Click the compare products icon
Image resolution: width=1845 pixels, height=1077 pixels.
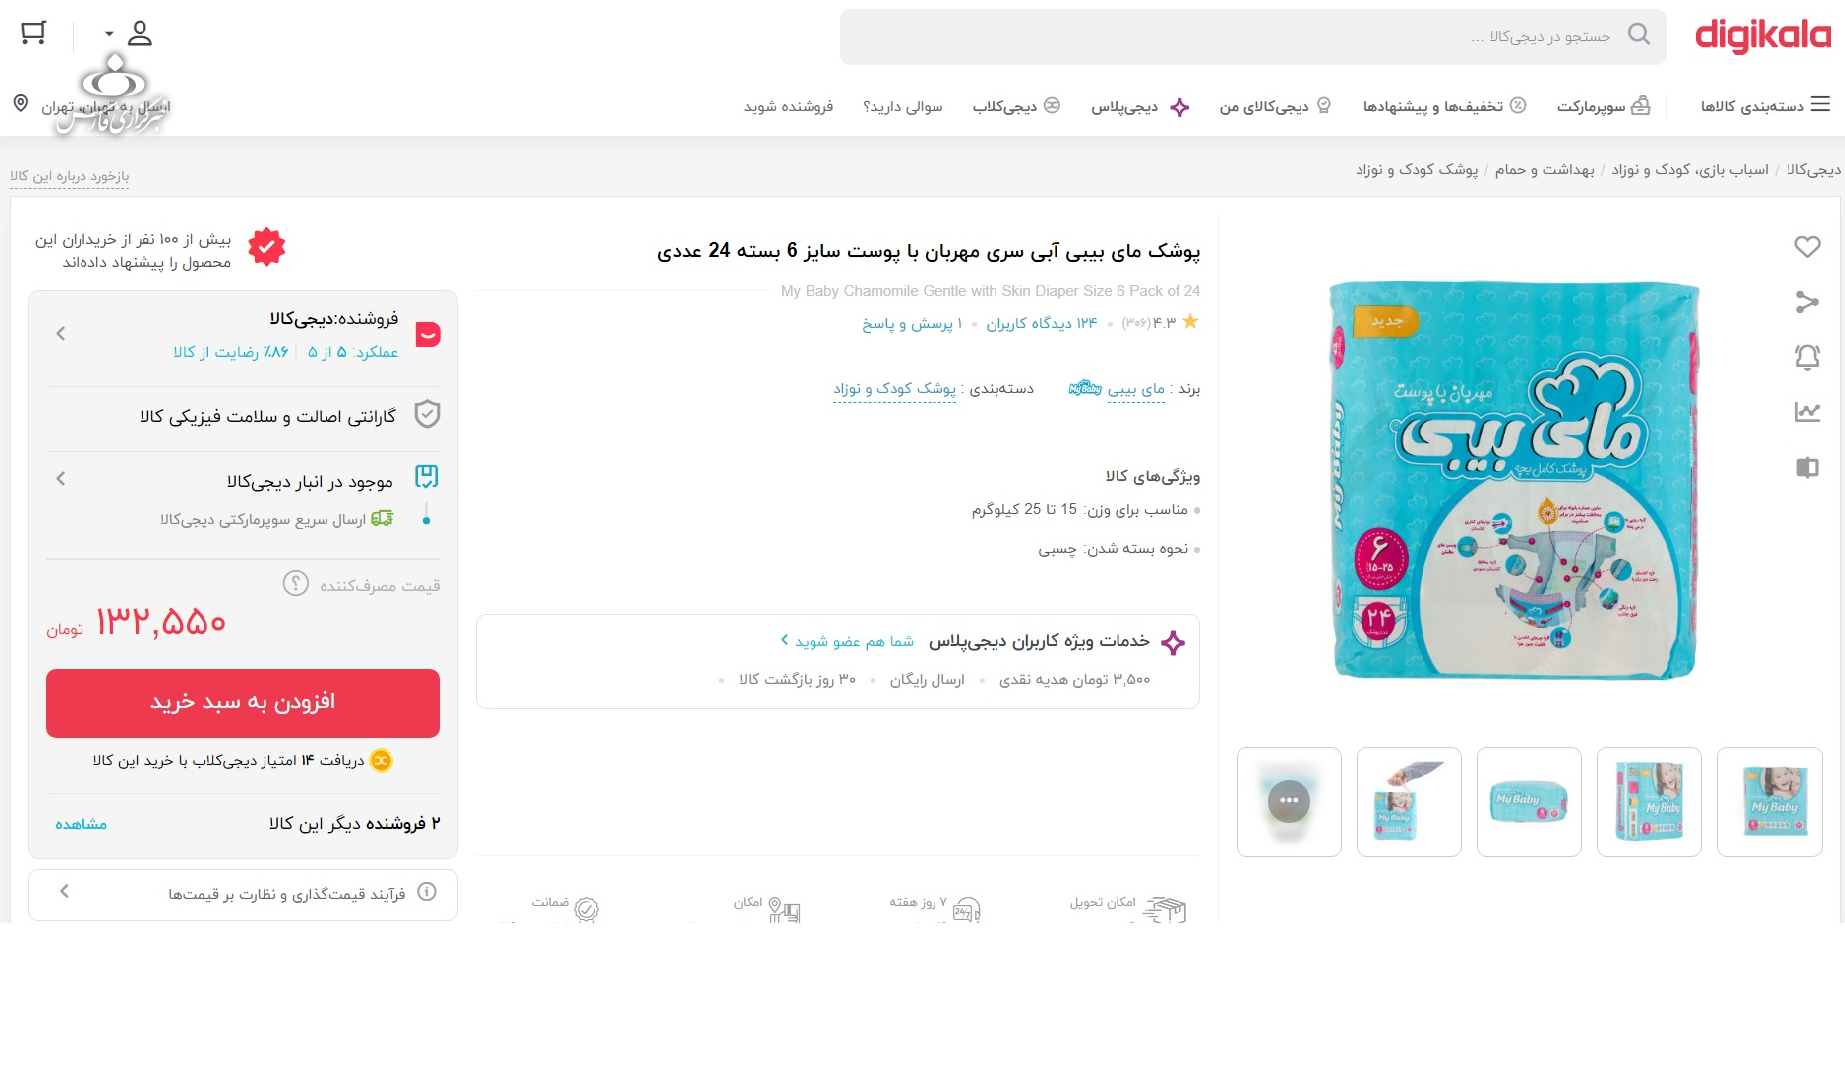point(1807,467)
